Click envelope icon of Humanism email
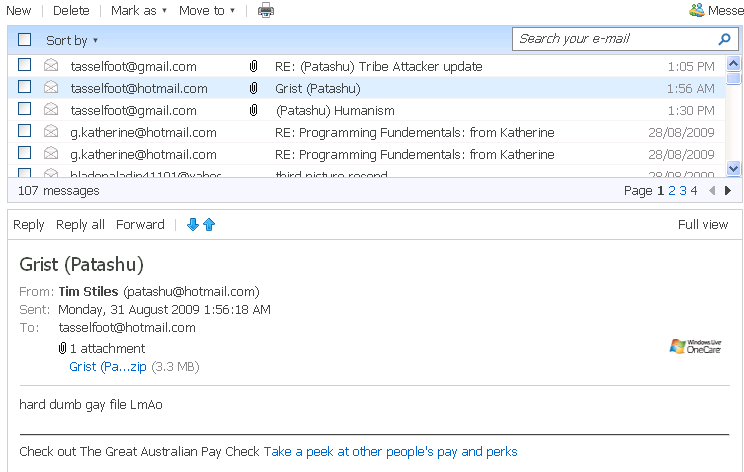744x472 pixels. click(x=51, y=110)
